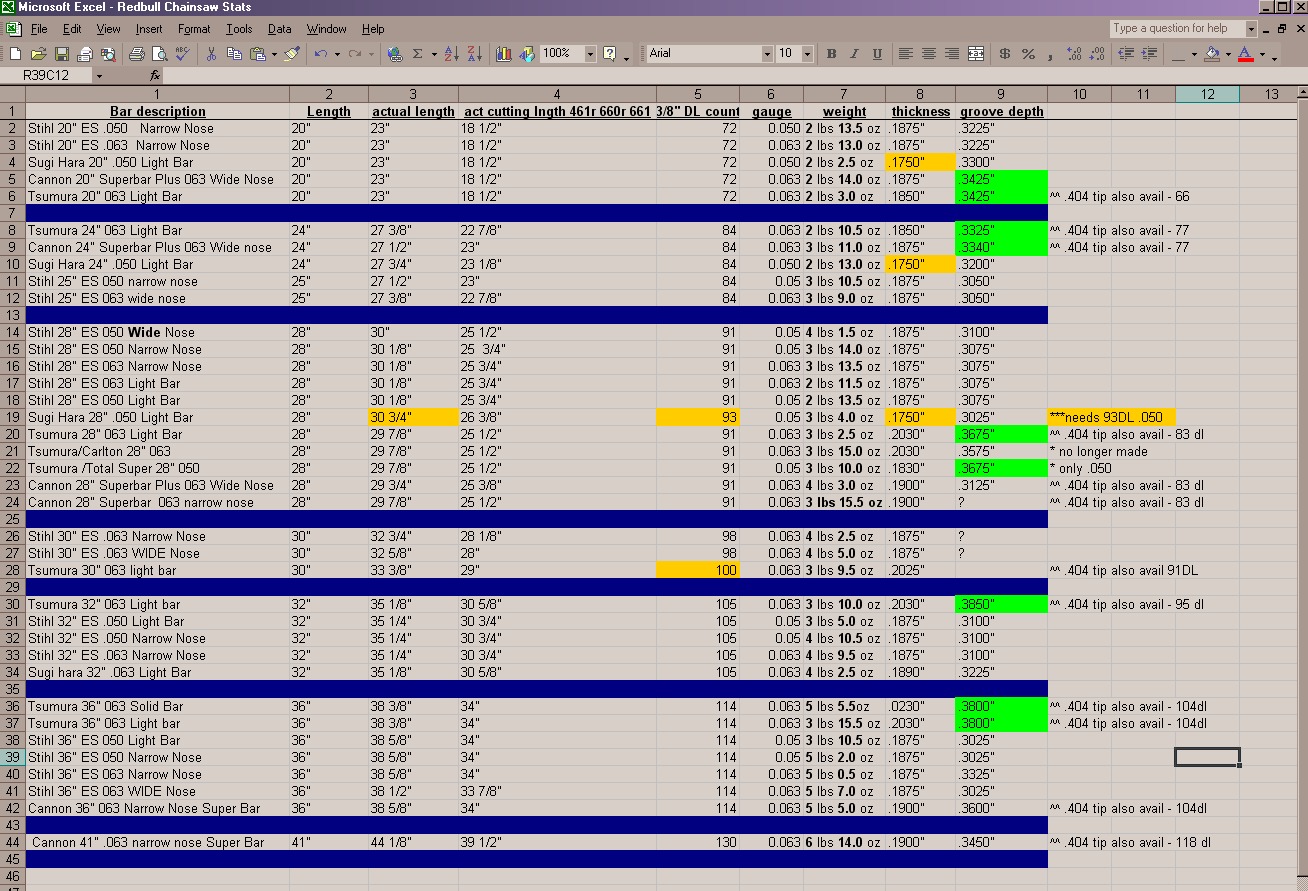Click the Copy icon
This screenshot has width=1308, height=891.
click(x=235, y=54)
